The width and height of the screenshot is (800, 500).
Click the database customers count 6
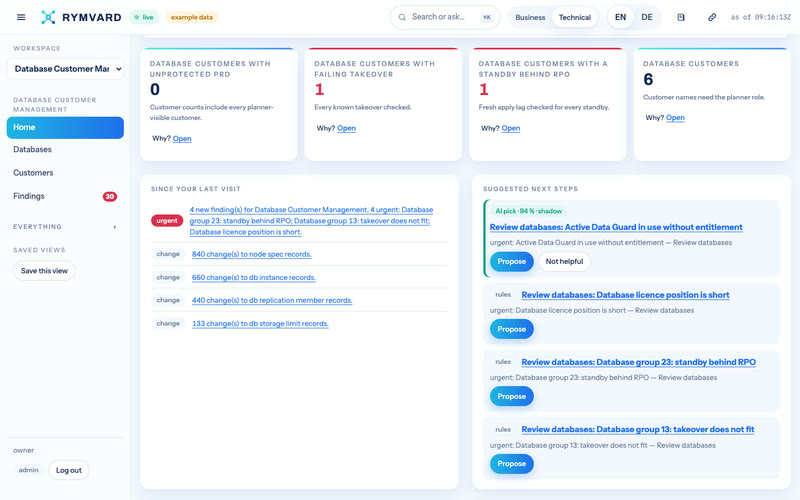point(648,80)
